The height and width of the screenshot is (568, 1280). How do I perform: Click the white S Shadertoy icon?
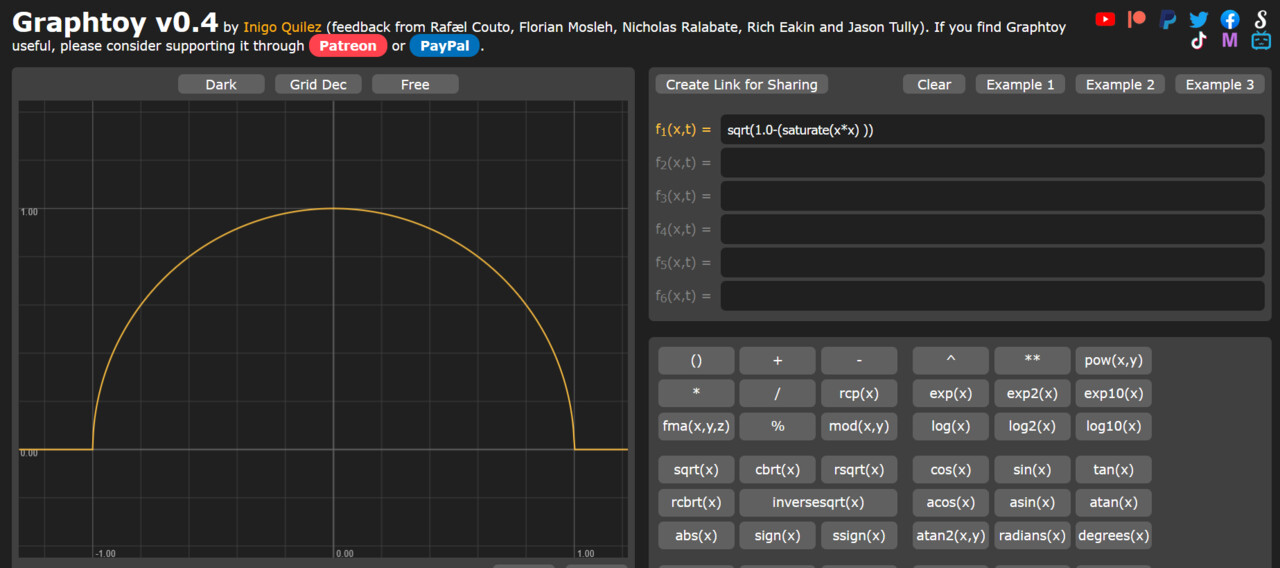pyautogui.click(x=1261, y=19)
